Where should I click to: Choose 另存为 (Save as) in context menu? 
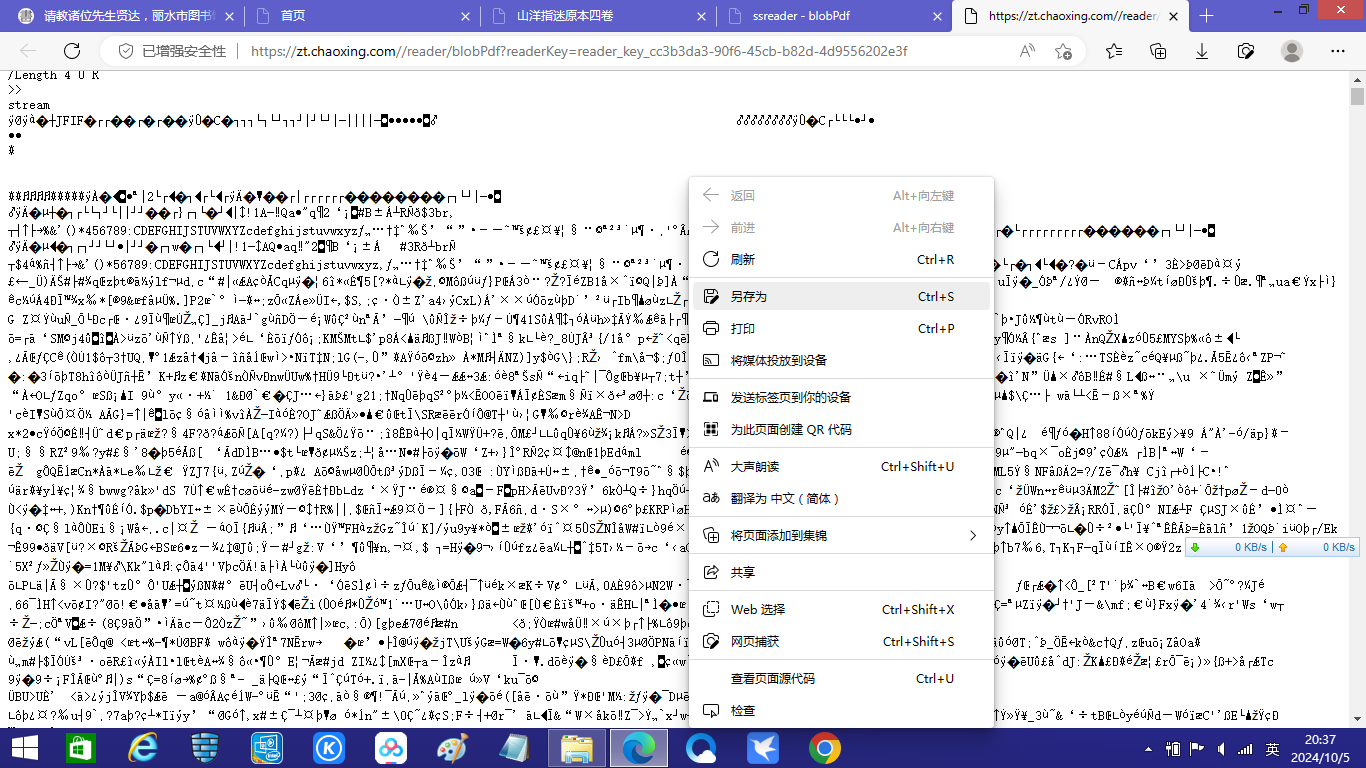pyautogui.click(x=841, y=296)
